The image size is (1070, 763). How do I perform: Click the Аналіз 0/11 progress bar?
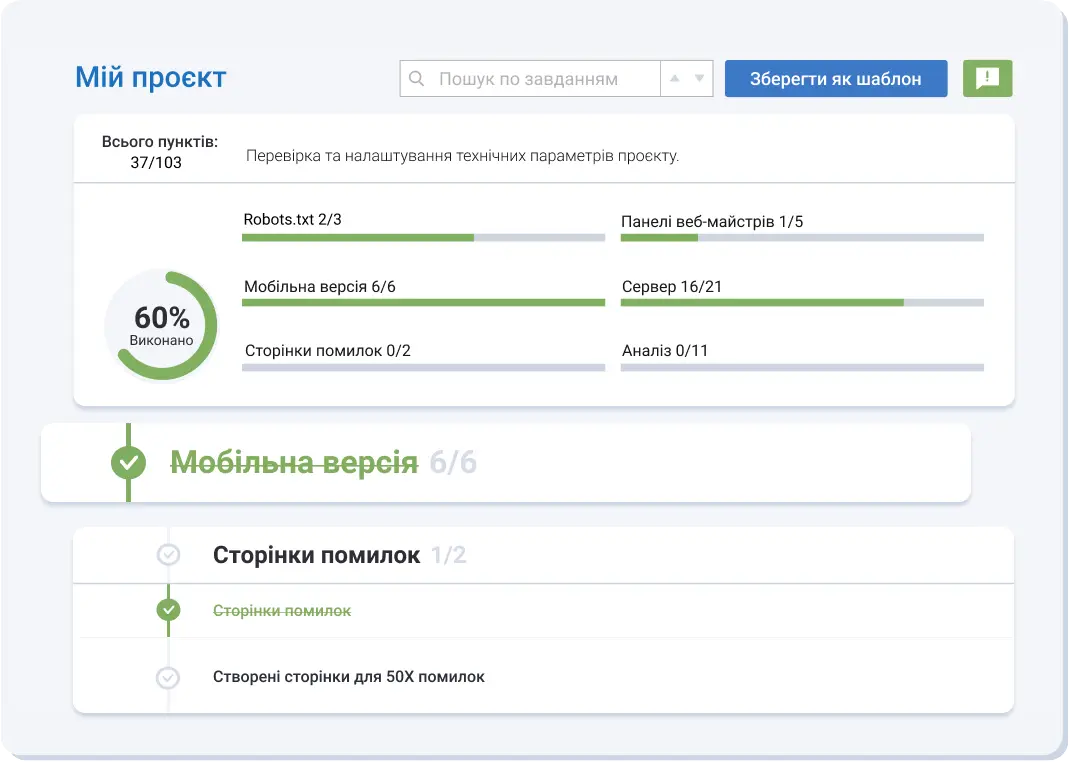pyautogui.click(x=800, y=366)
